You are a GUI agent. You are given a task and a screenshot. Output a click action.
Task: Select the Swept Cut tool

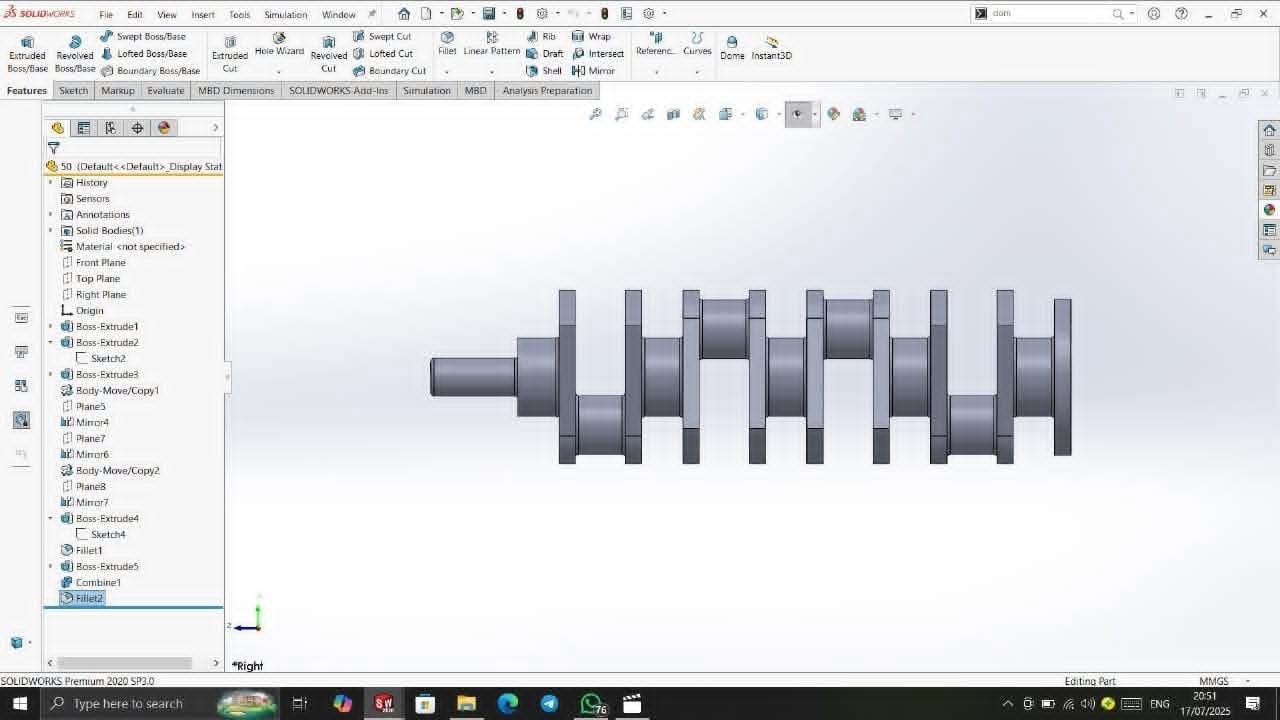[382, 36]
